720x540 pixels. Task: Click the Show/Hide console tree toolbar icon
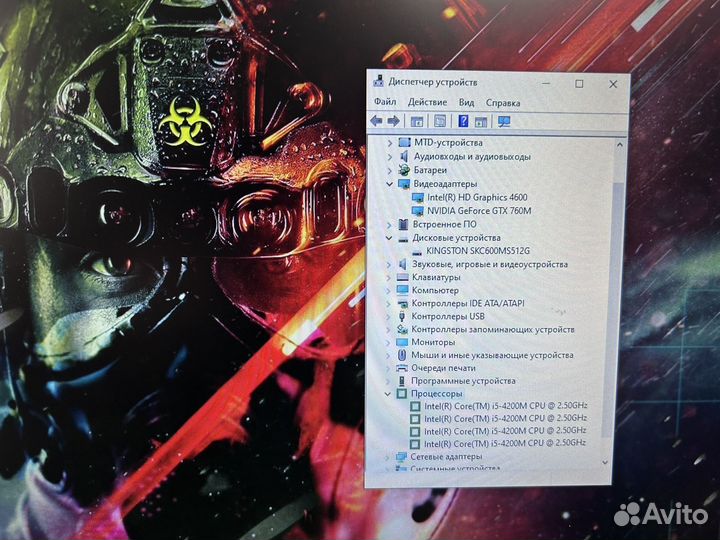tap(416, 122)
